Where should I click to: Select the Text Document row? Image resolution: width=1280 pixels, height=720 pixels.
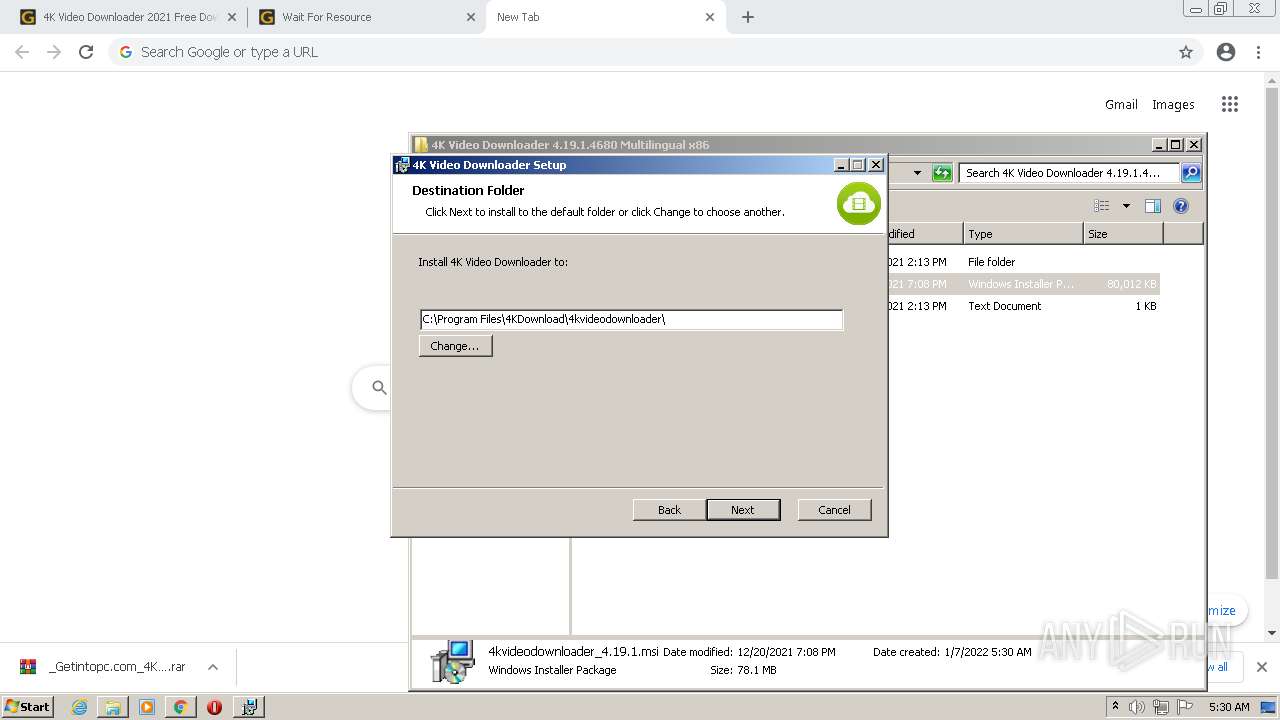1023,306
